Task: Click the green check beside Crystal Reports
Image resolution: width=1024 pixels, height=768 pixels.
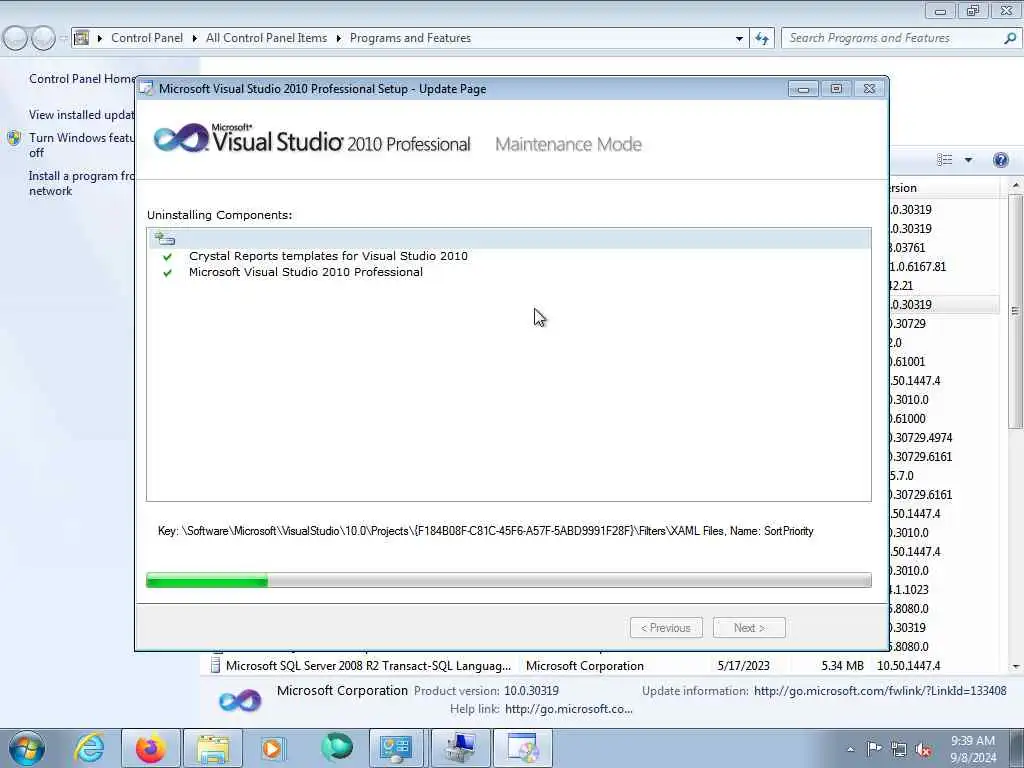Action: (168, 257)
